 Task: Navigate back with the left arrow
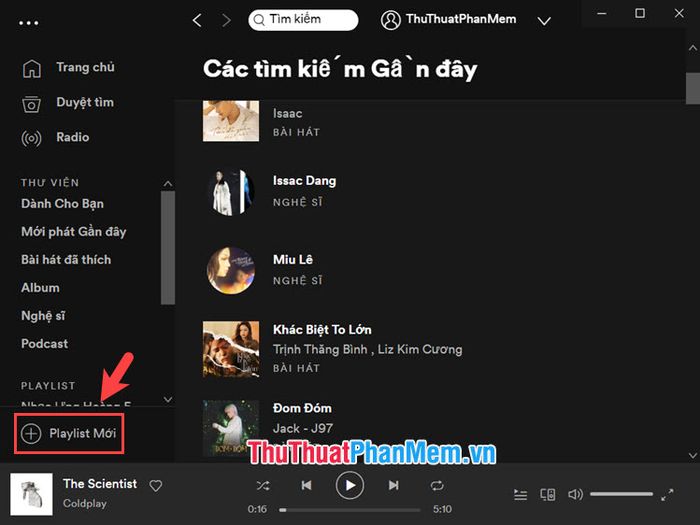tap(197, 20)
